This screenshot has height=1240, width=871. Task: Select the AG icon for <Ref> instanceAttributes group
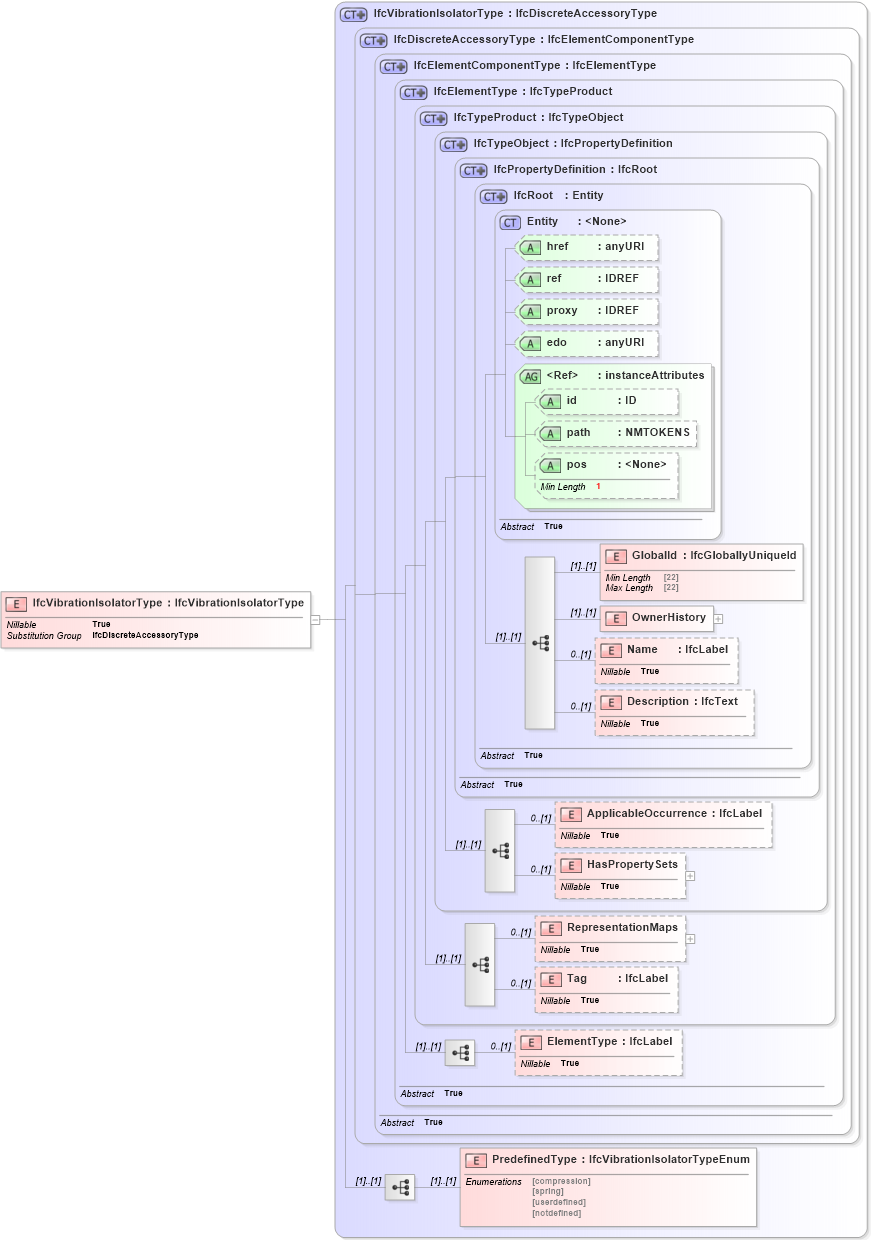[531, 375]
